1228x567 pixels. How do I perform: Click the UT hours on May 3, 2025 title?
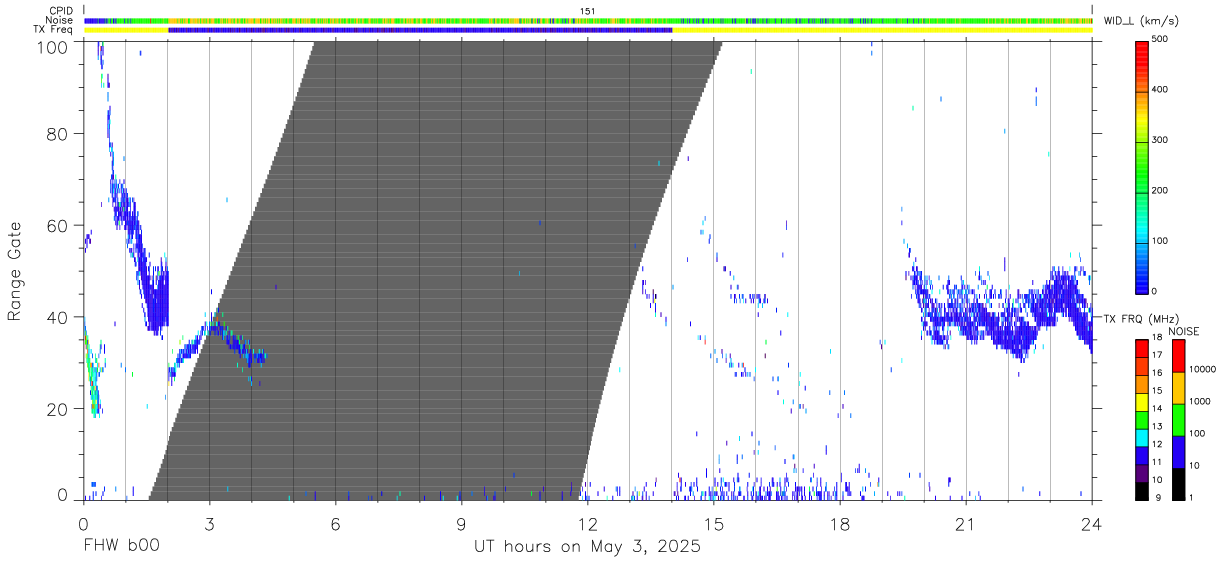coord(588,546)
